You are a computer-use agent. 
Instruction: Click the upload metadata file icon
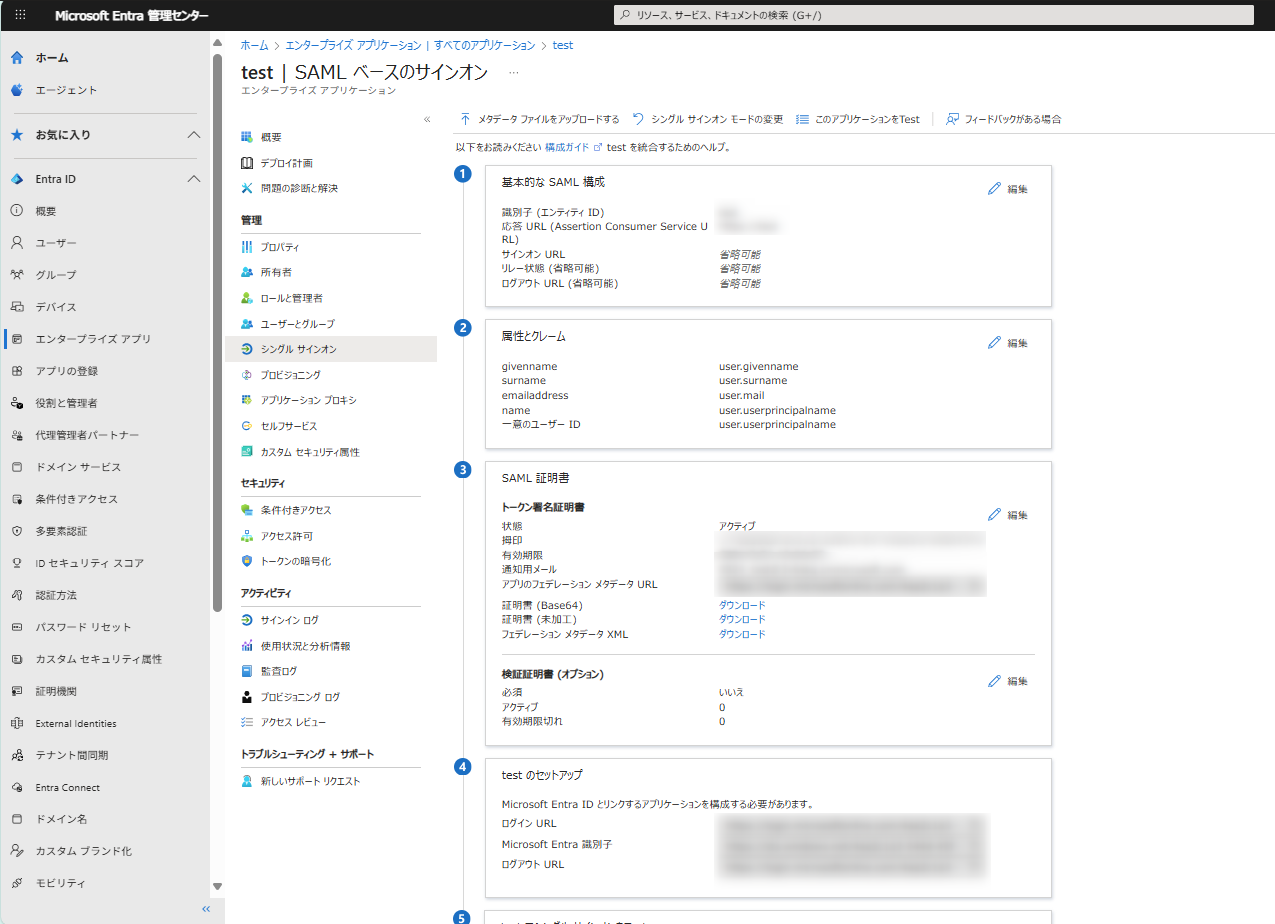click(x=465, y=119)
